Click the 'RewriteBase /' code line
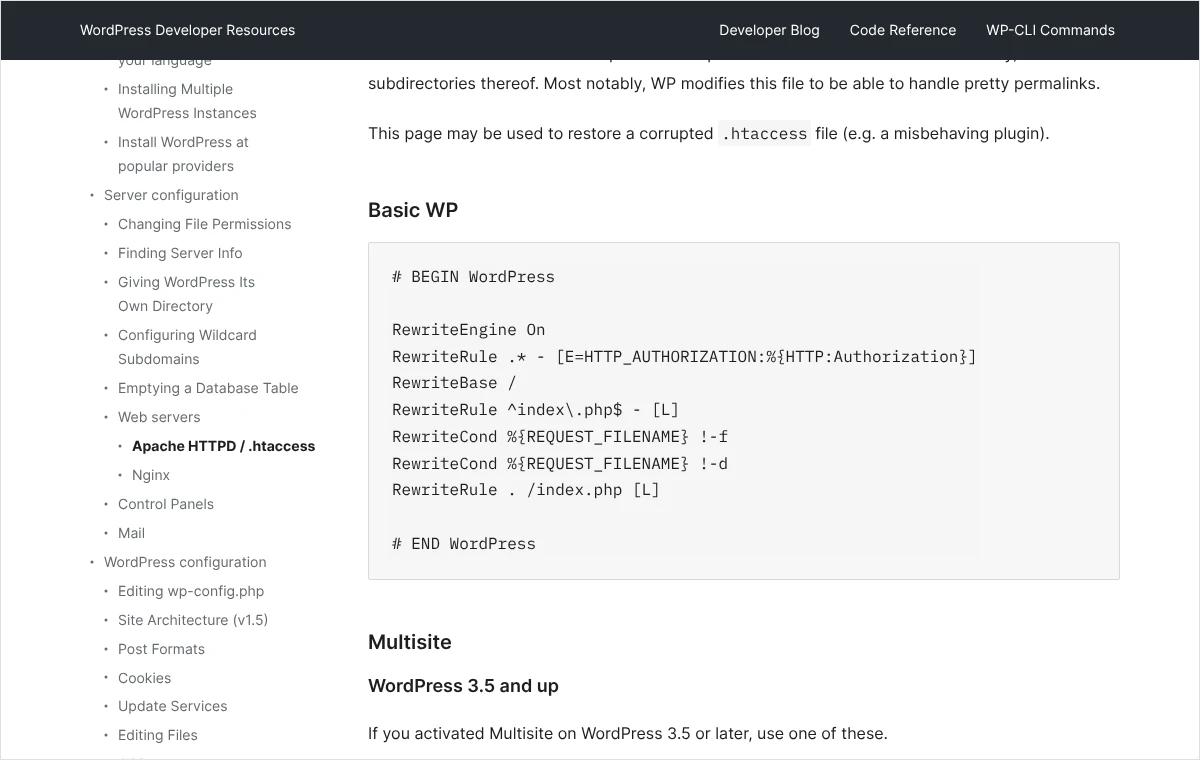Viewport: 1200px width, 760px height. pos(454,383)
